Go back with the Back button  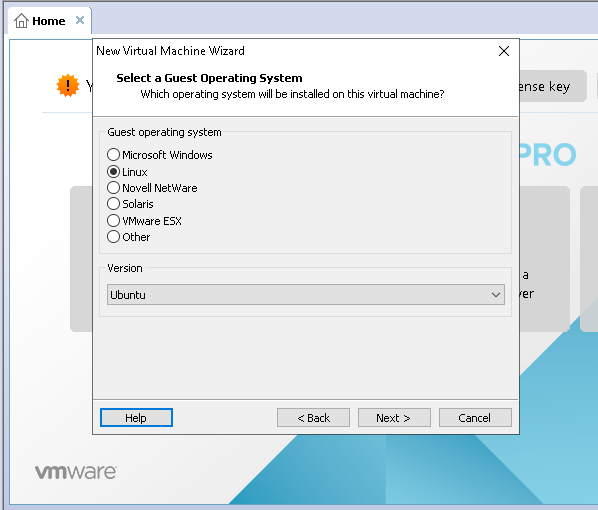click(x=313, y=418)
